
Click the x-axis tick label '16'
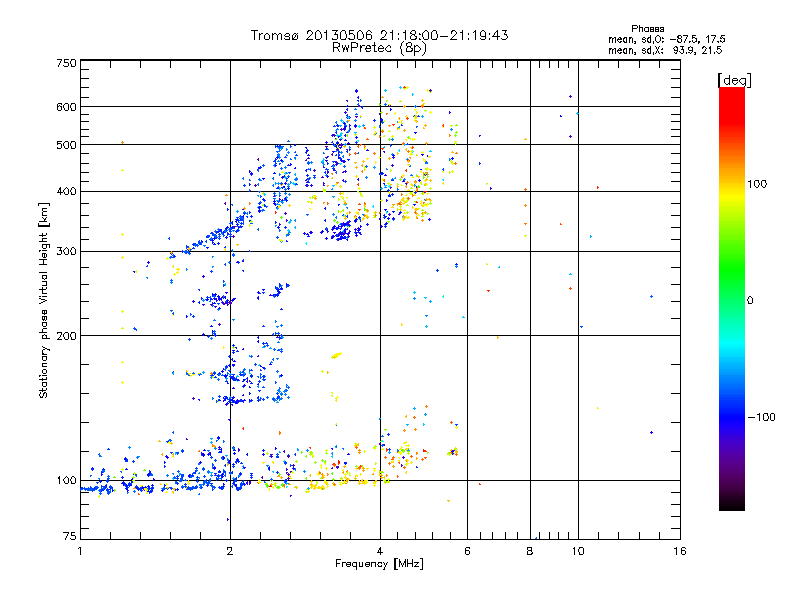click(x=680, y=551)
